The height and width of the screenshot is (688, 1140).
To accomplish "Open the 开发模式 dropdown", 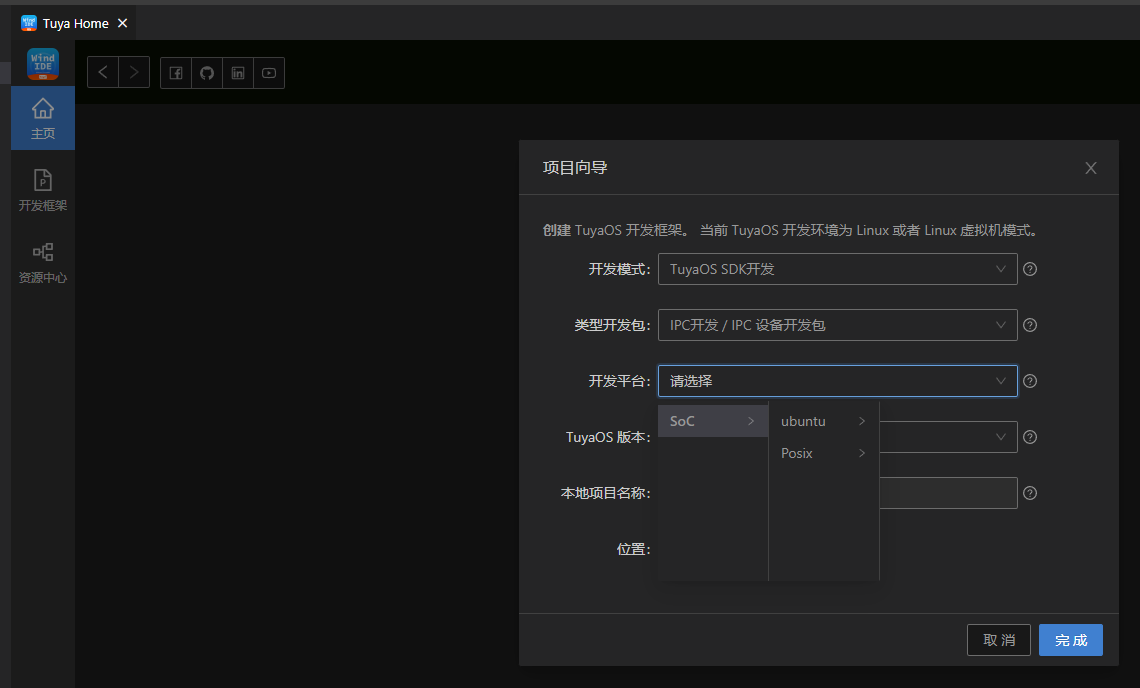I will click(x=837, y=269).
